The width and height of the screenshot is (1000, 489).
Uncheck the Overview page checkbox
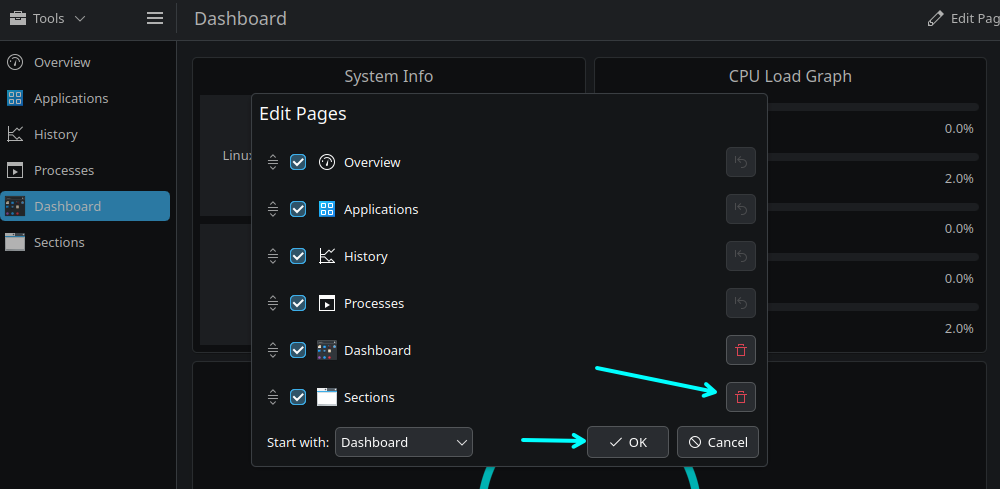[x=298, y=162]
